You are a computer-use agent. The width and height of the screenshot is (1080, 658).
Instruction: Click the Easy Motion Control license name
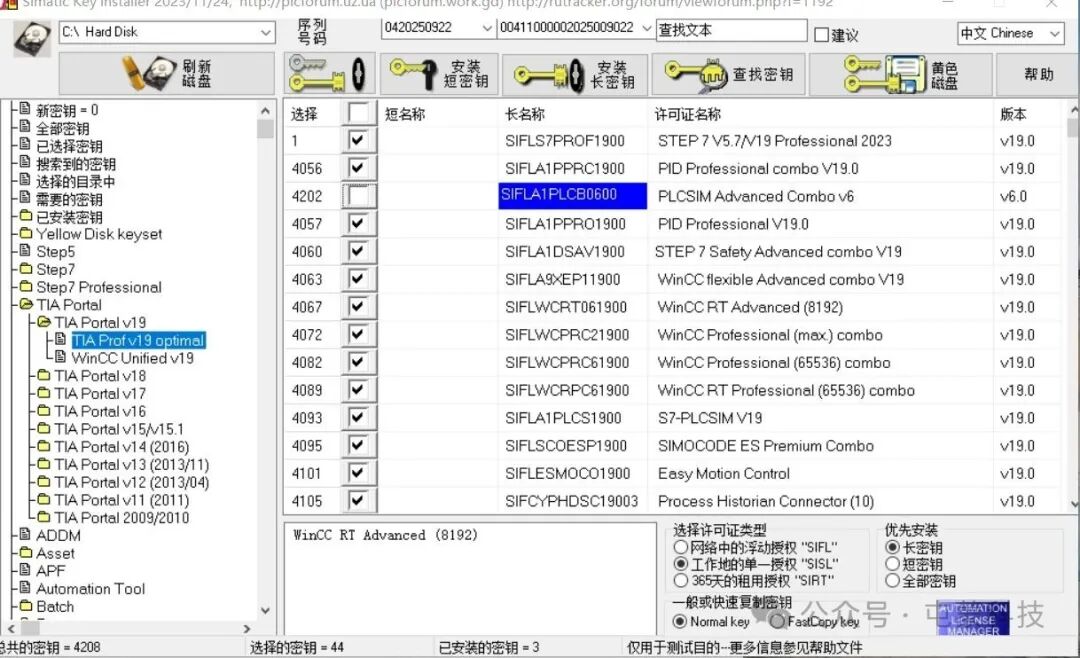point(723,473)
